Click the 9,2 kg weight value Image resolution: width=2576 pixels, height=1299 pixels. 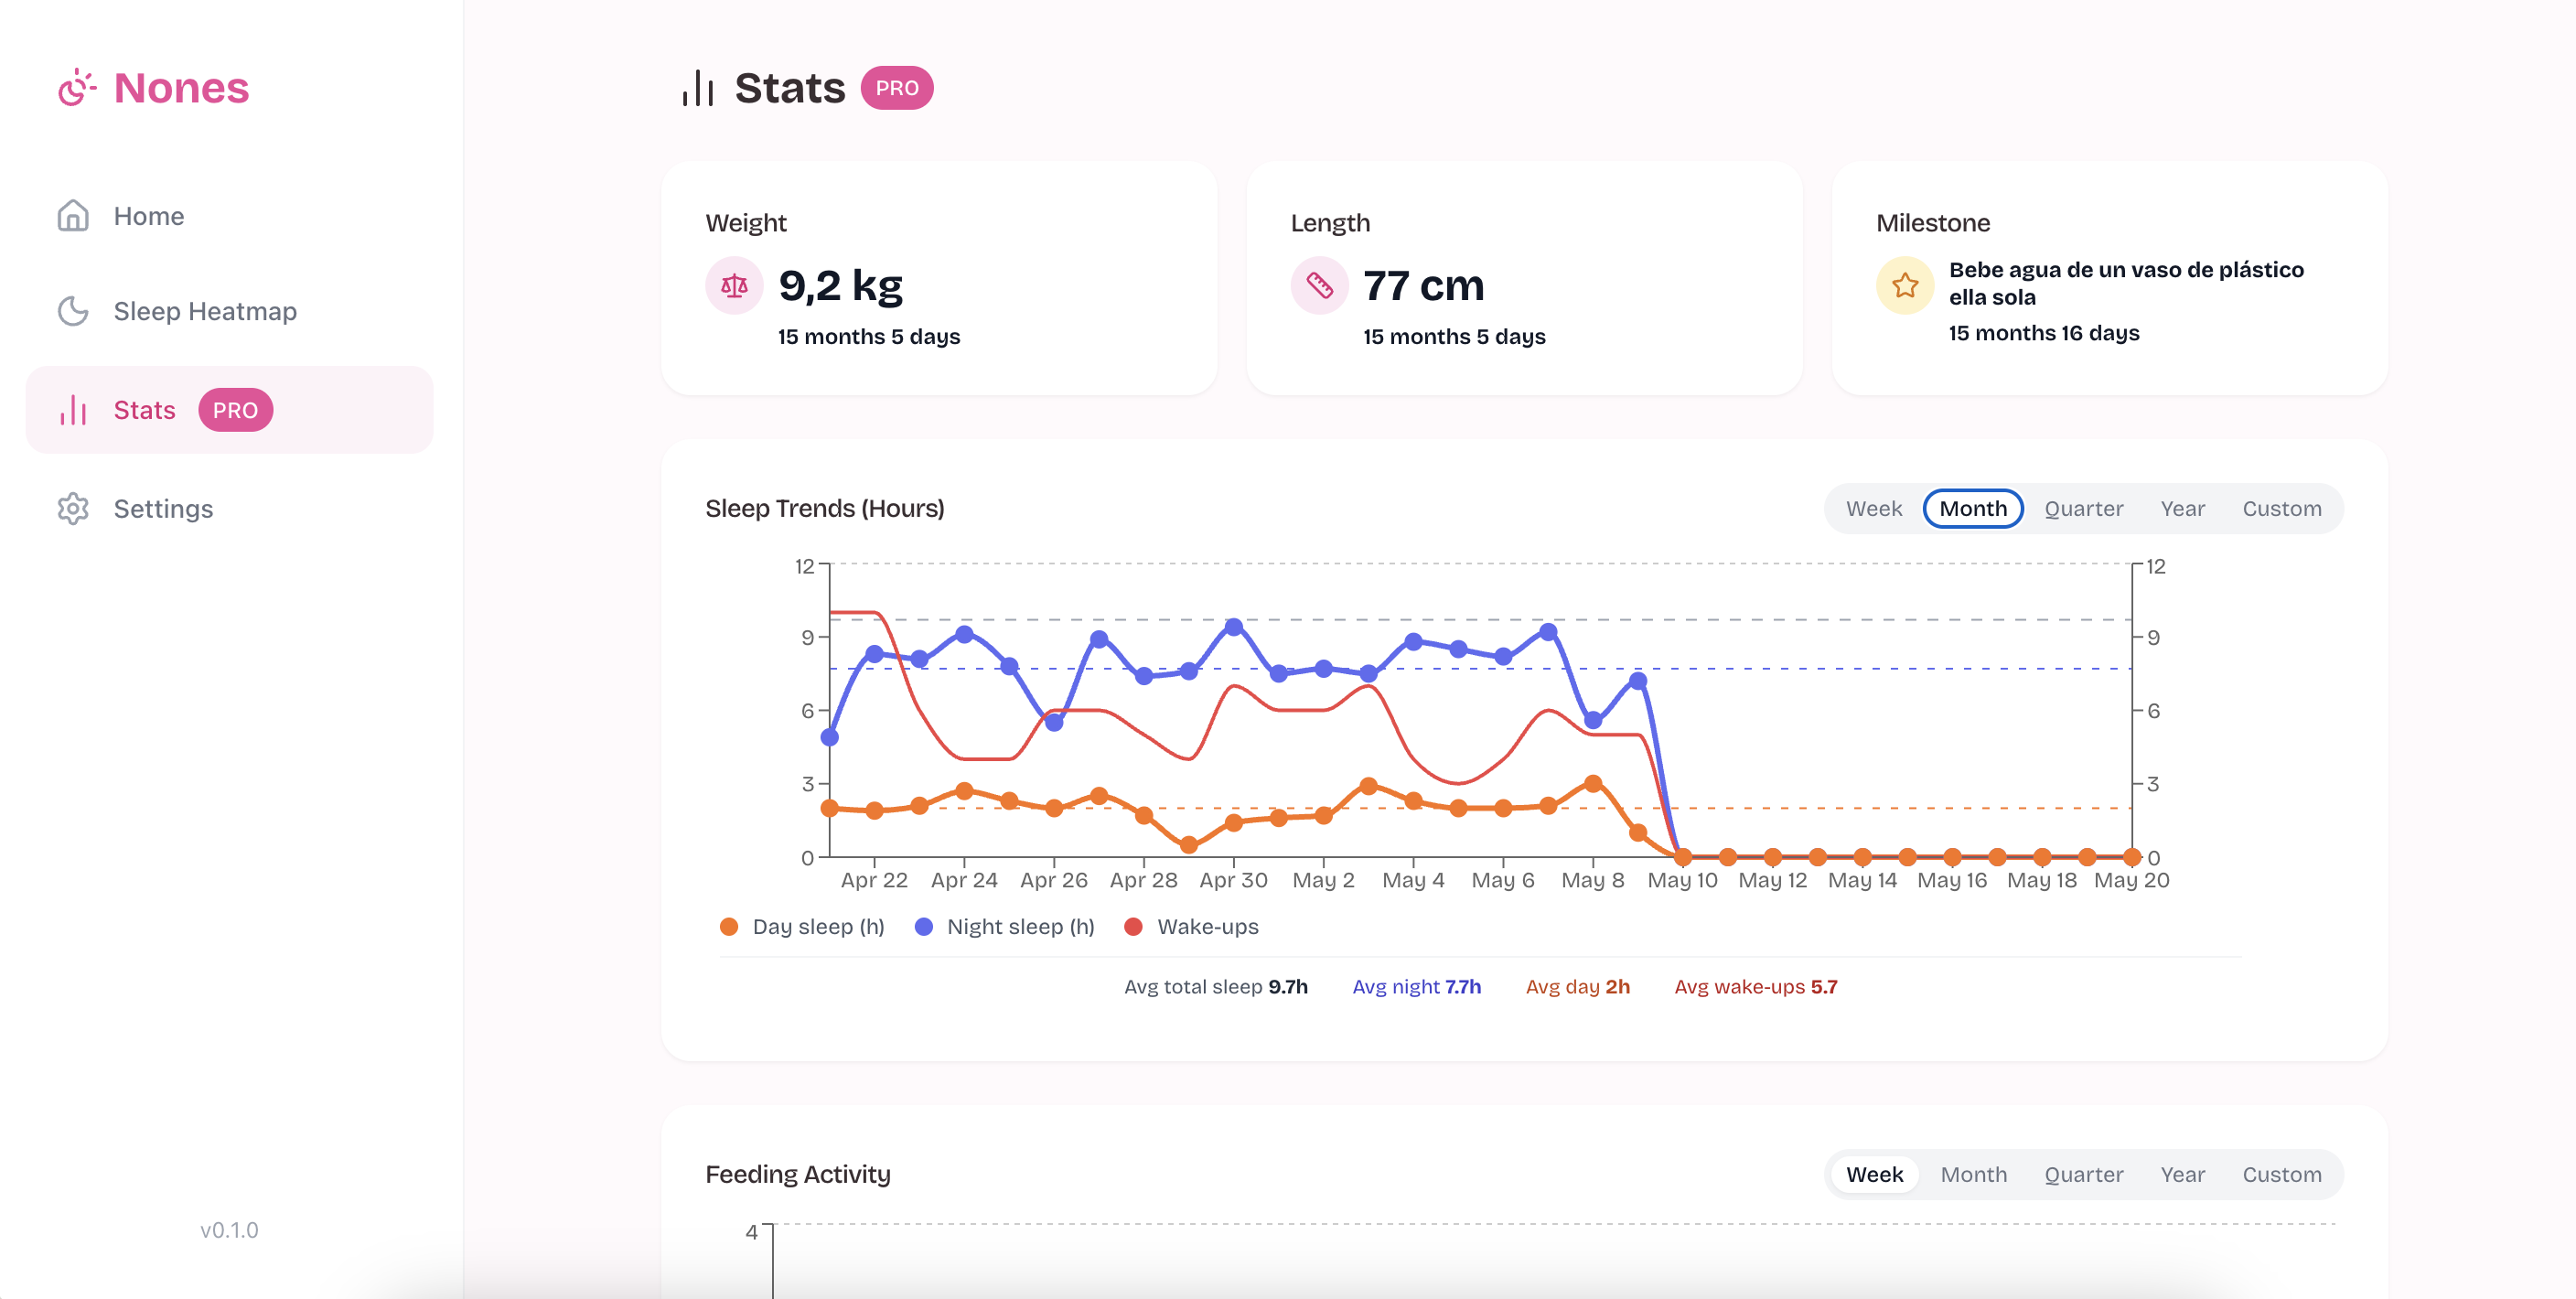click(x=840, y=286)
